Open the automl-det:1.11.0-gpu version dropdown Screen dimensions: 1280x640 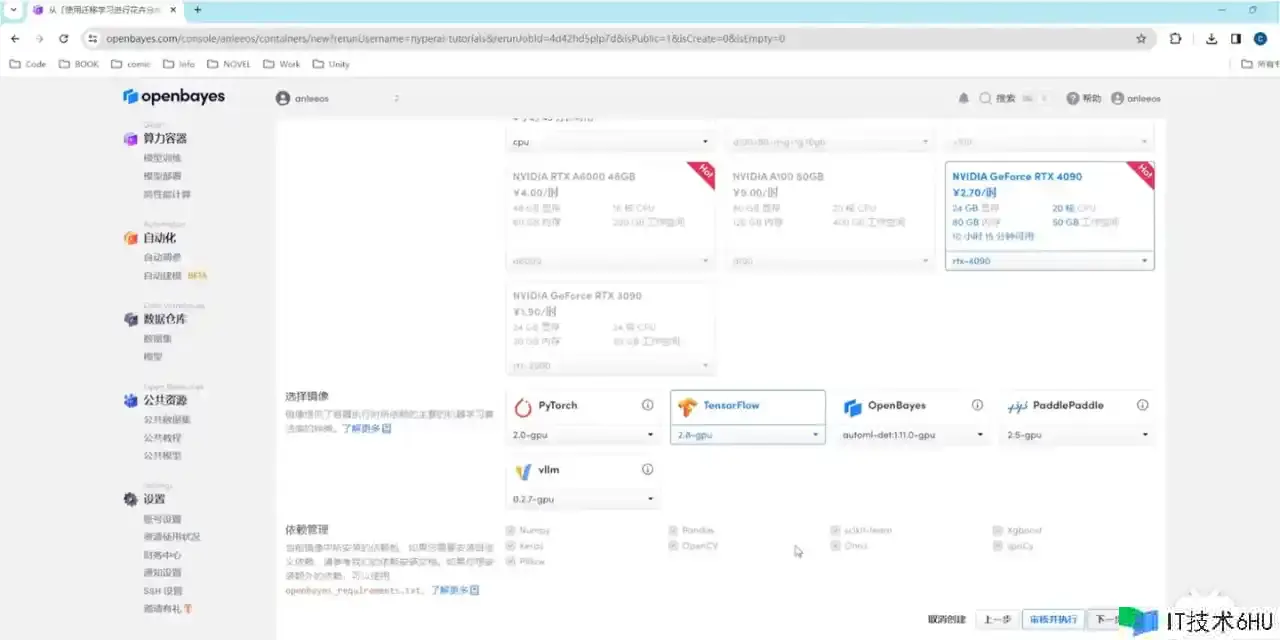(913, 435)
